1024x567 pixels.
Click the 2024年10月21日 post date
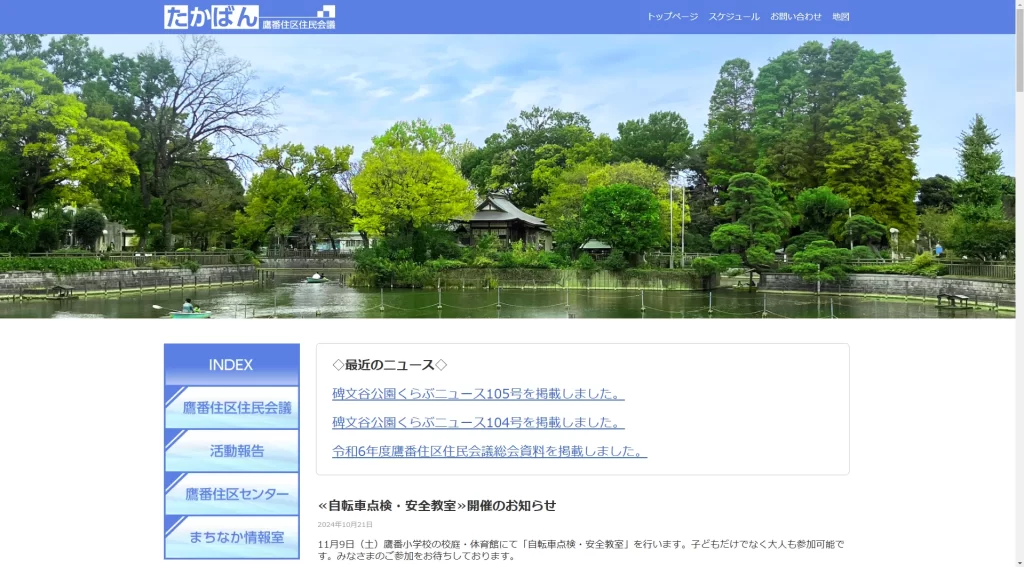345,525
